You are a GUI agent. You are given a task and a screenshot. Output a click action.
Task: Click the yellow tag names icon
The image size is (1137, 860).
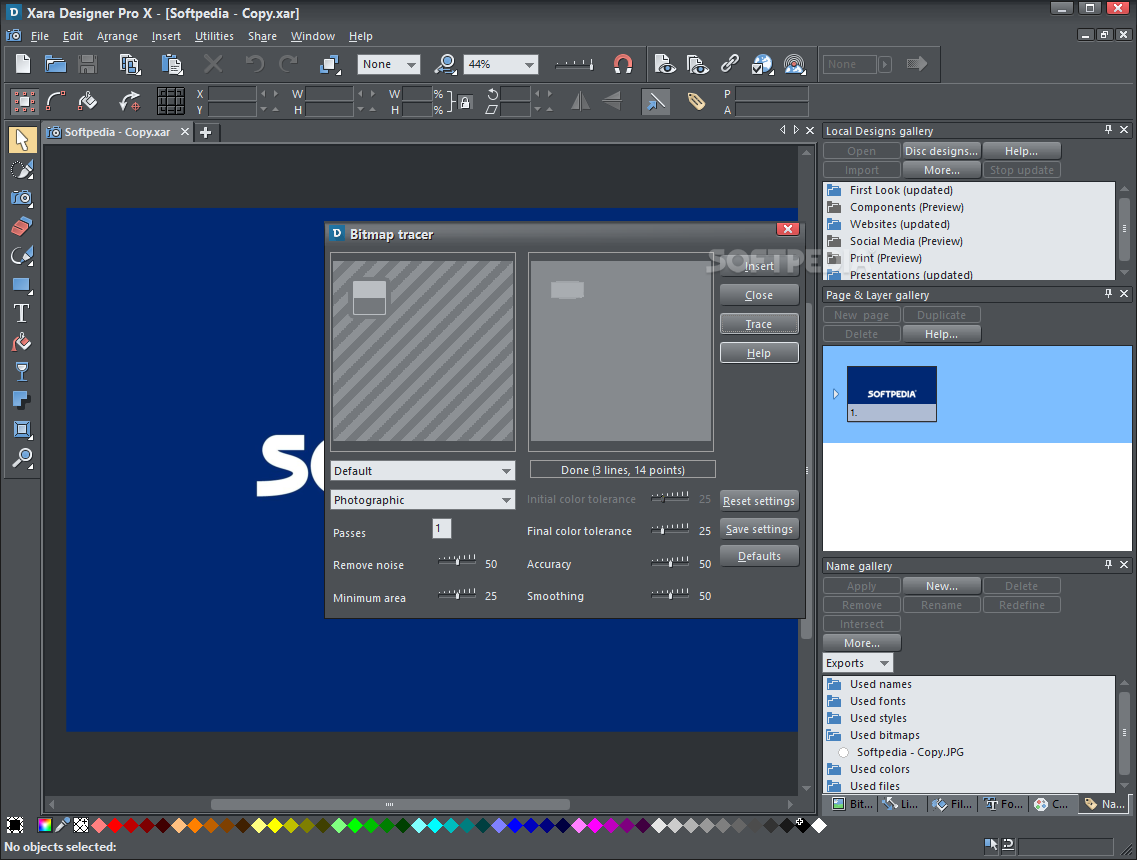coord(696,102)
